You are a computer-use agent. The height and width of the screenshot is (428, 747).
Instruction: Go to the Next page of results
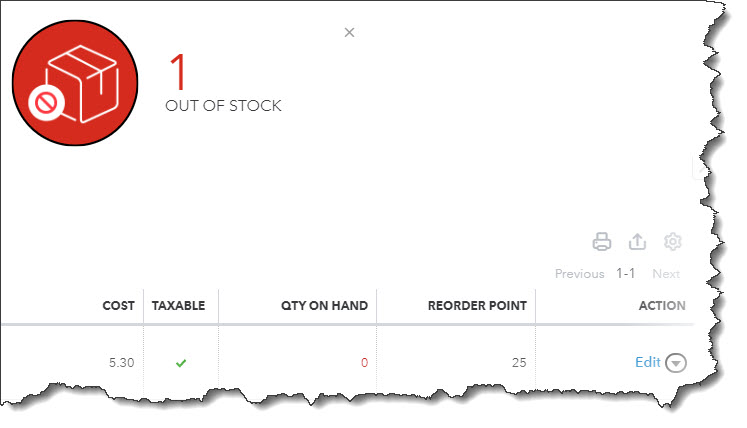click(666, 274)
